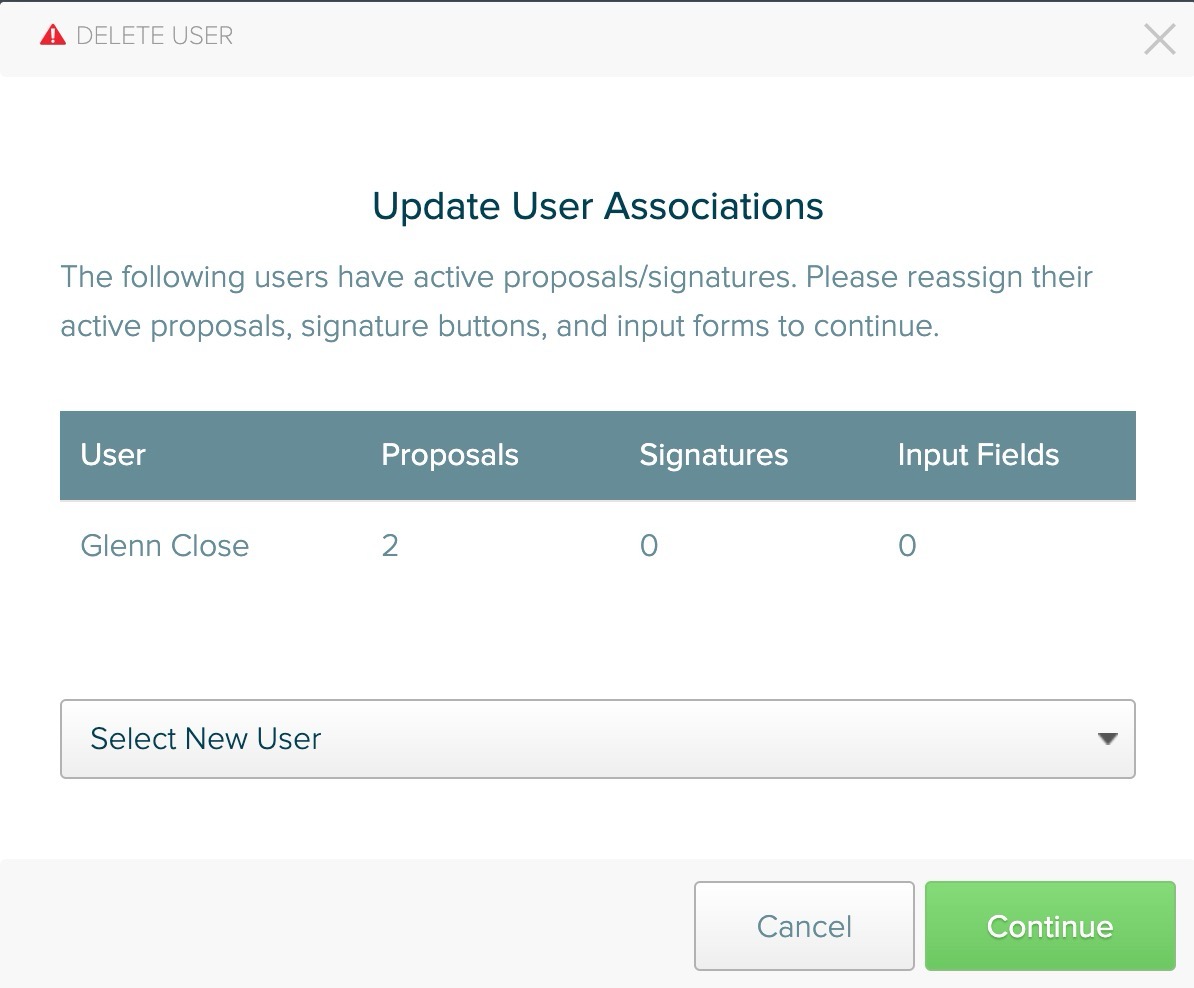Close the Delete User dialog
Image resolution: width=1194 pixels, height=988 pixels.
1159,39
